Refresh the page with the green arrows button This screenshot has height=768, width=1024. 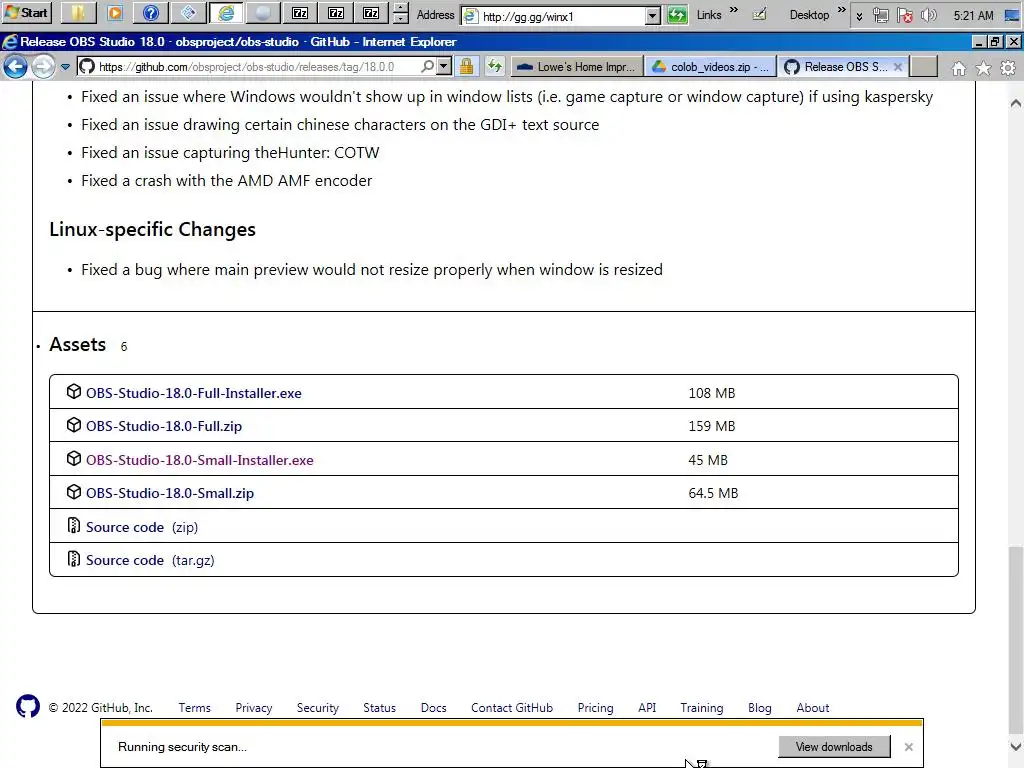click(495, 67)
